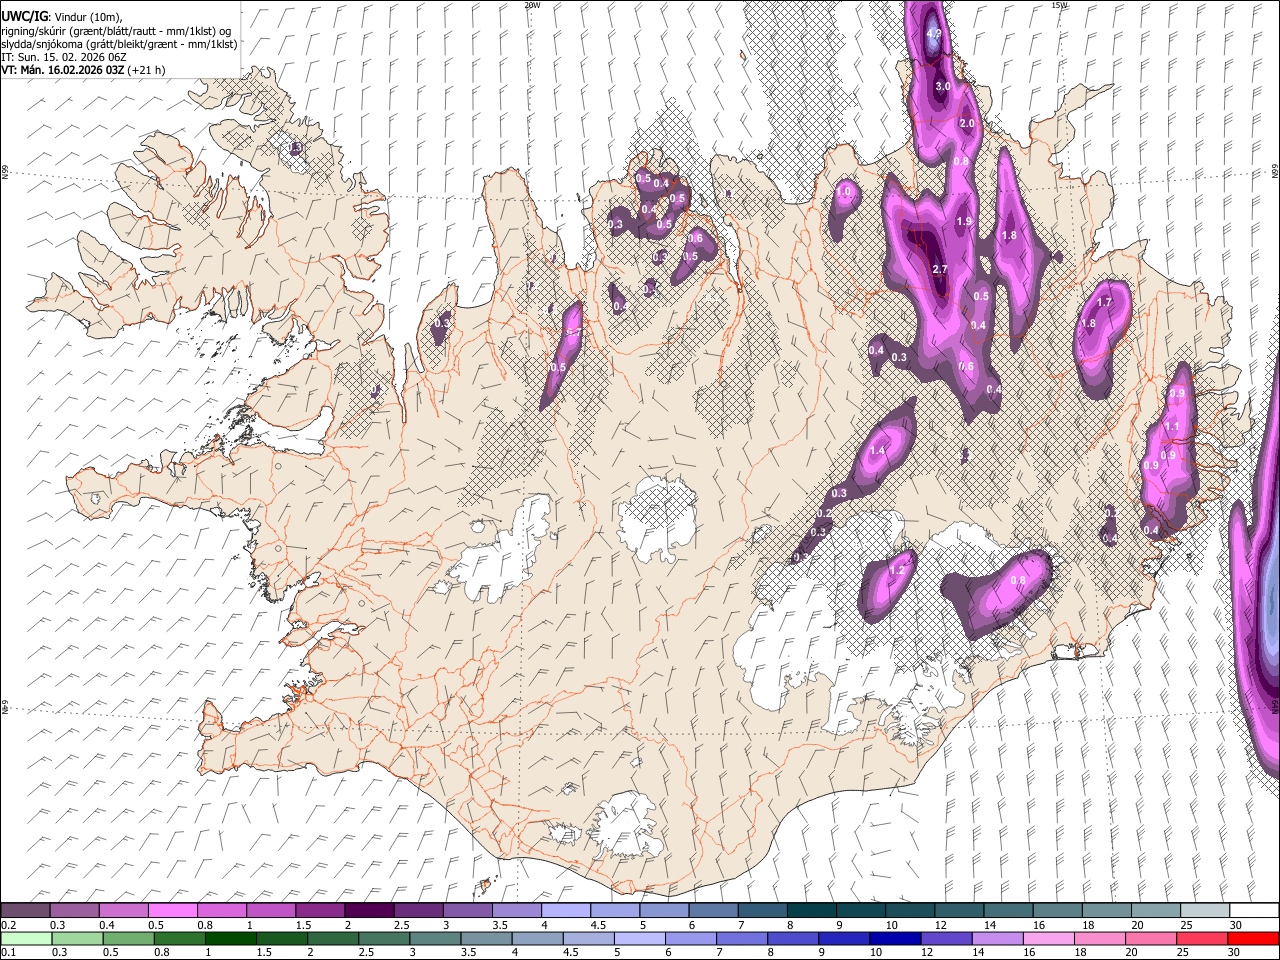
Task: Select the rain scale swatch starting at 4.5
Action: point(588,938)
